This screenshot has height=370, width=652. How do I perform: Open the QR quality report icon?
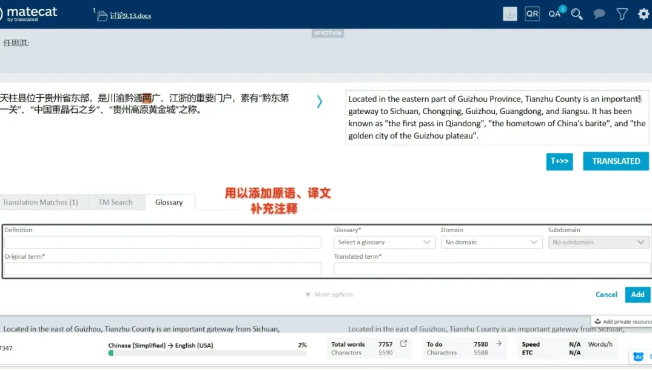coord(532,14)
